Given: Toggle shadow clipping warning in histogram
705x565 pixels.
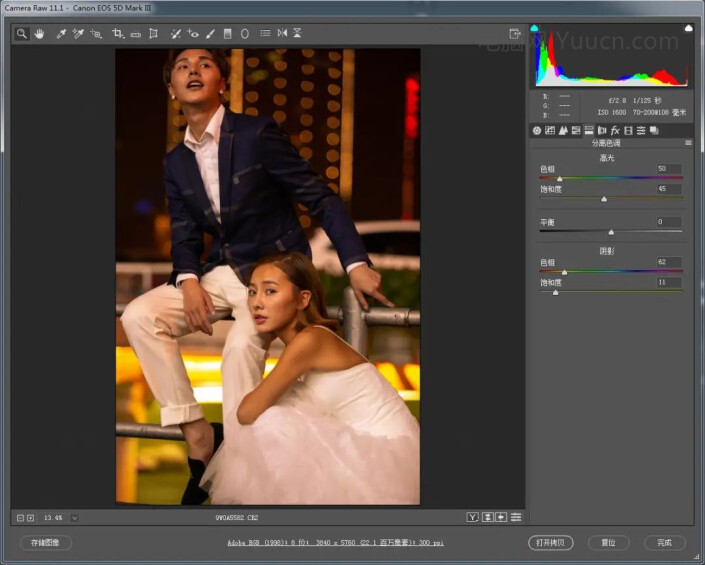Looking at the screenshot, I should (x=534, y=29).
